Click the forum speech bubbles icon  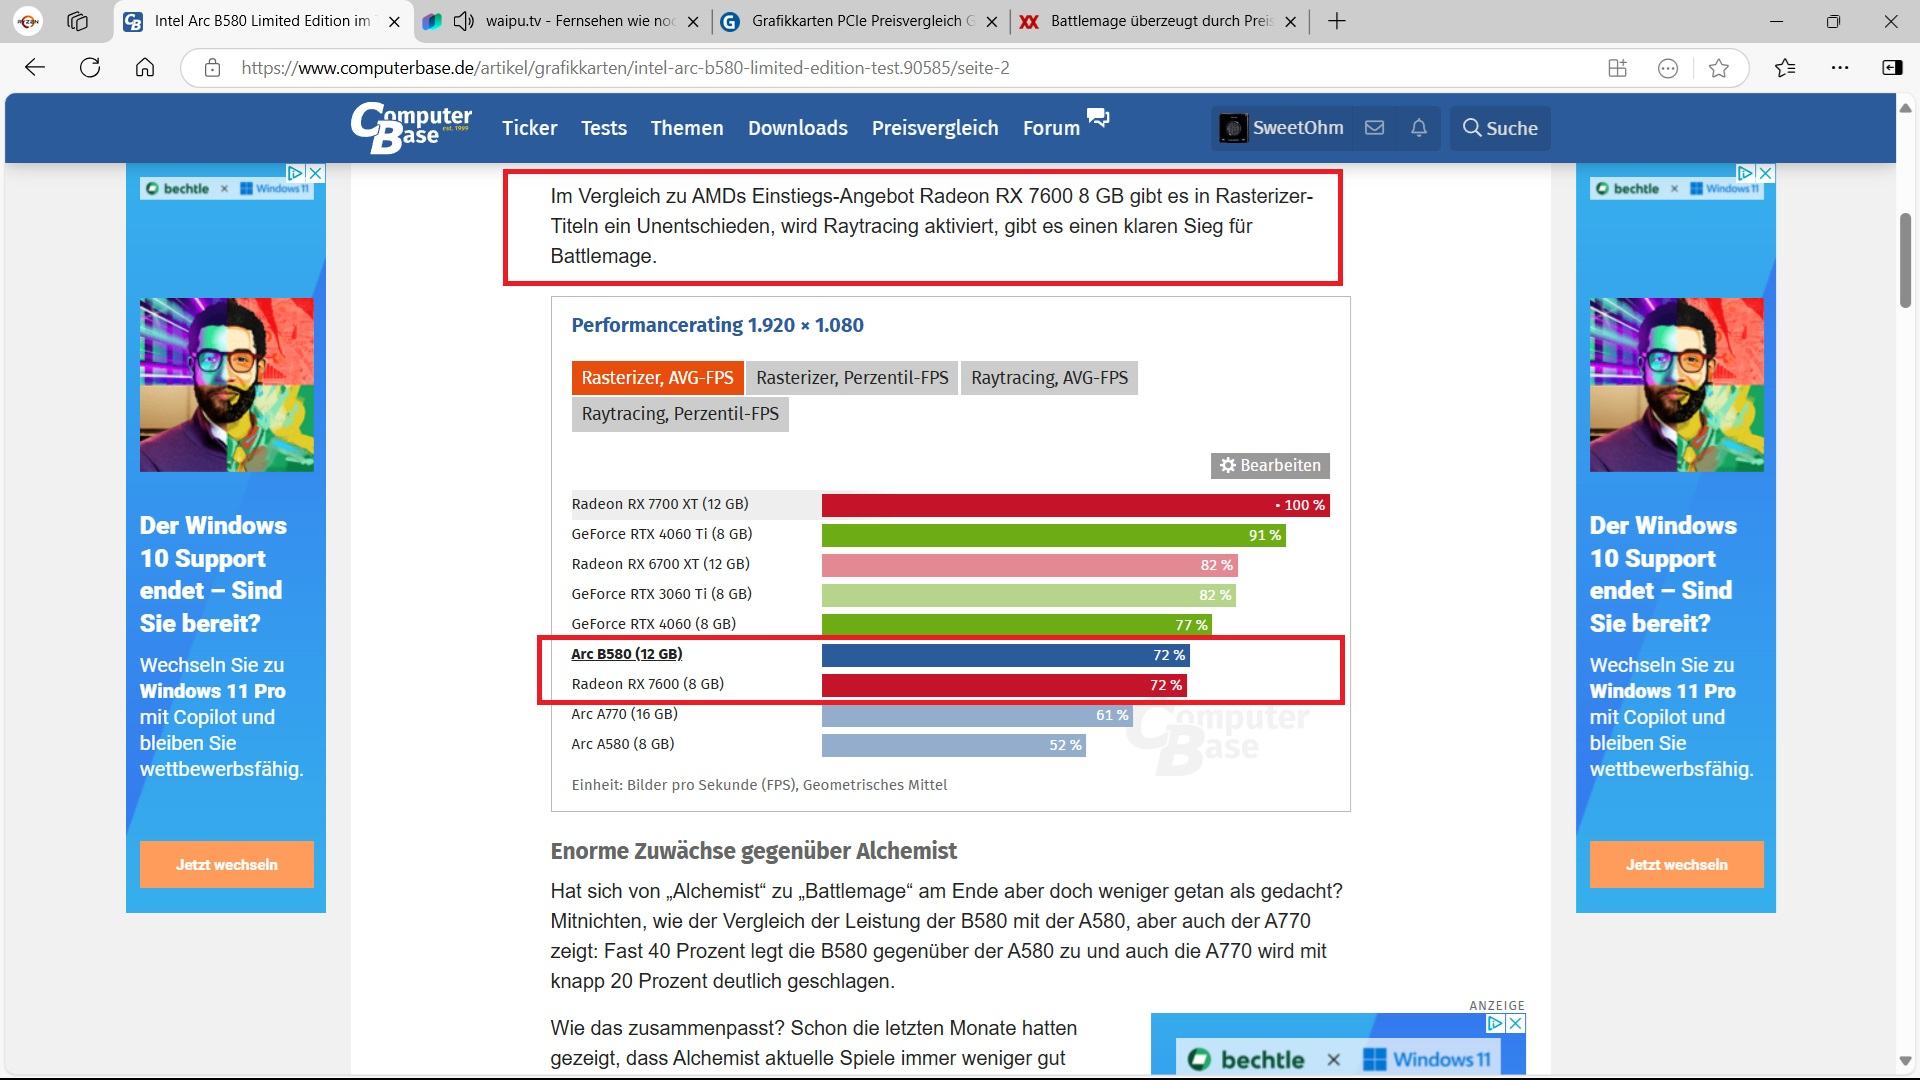point(1098,118)
